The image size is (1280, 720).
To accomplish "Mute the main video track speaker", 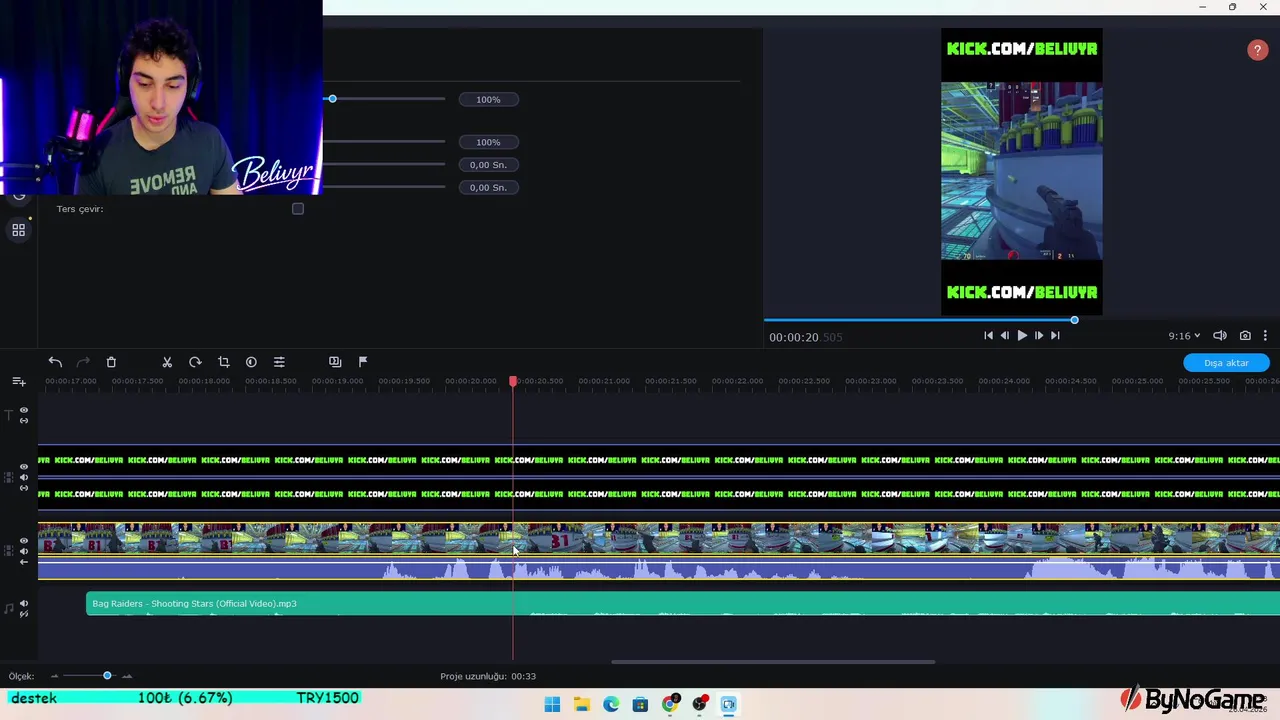I will (24, 552).
